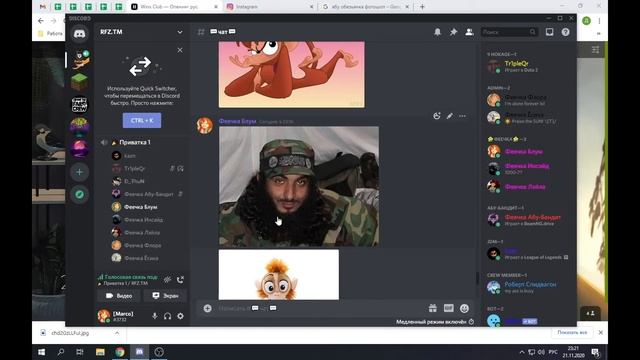Open Explore Public Servers compass icon
The height and width of the screenshot is (360, 640).
(80, 194)
